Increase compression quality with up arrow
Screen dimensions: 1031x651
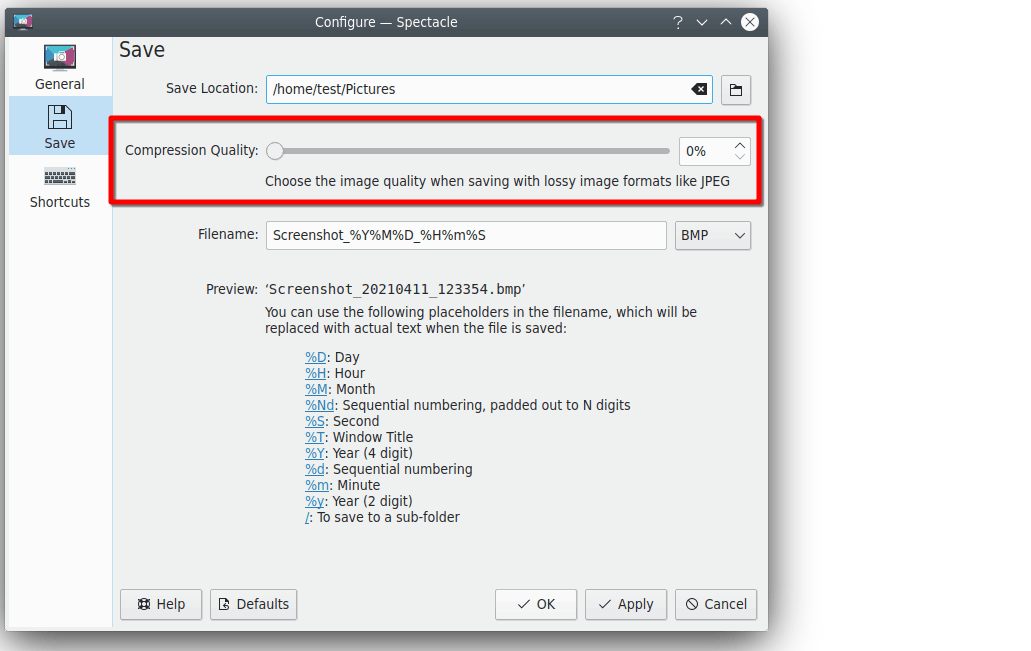740,145
